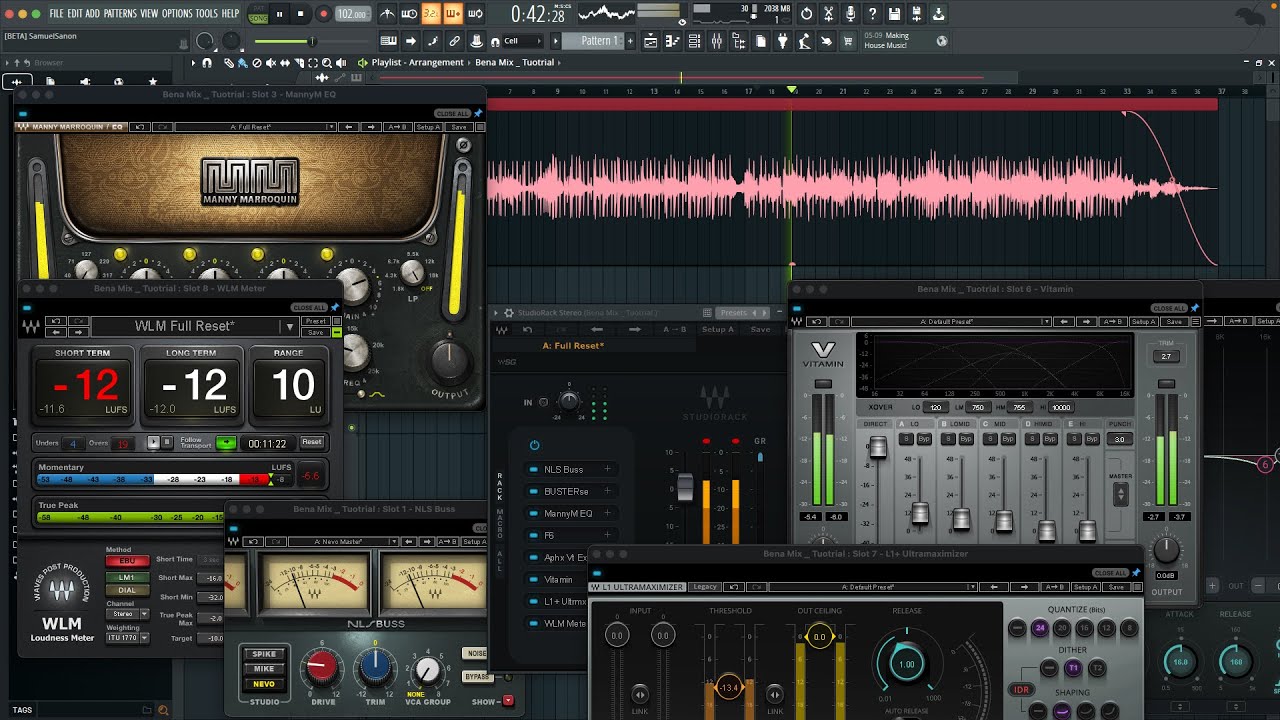Open the PATTERNS menu
1280x720 pixels.
click(x=120, y=14)
